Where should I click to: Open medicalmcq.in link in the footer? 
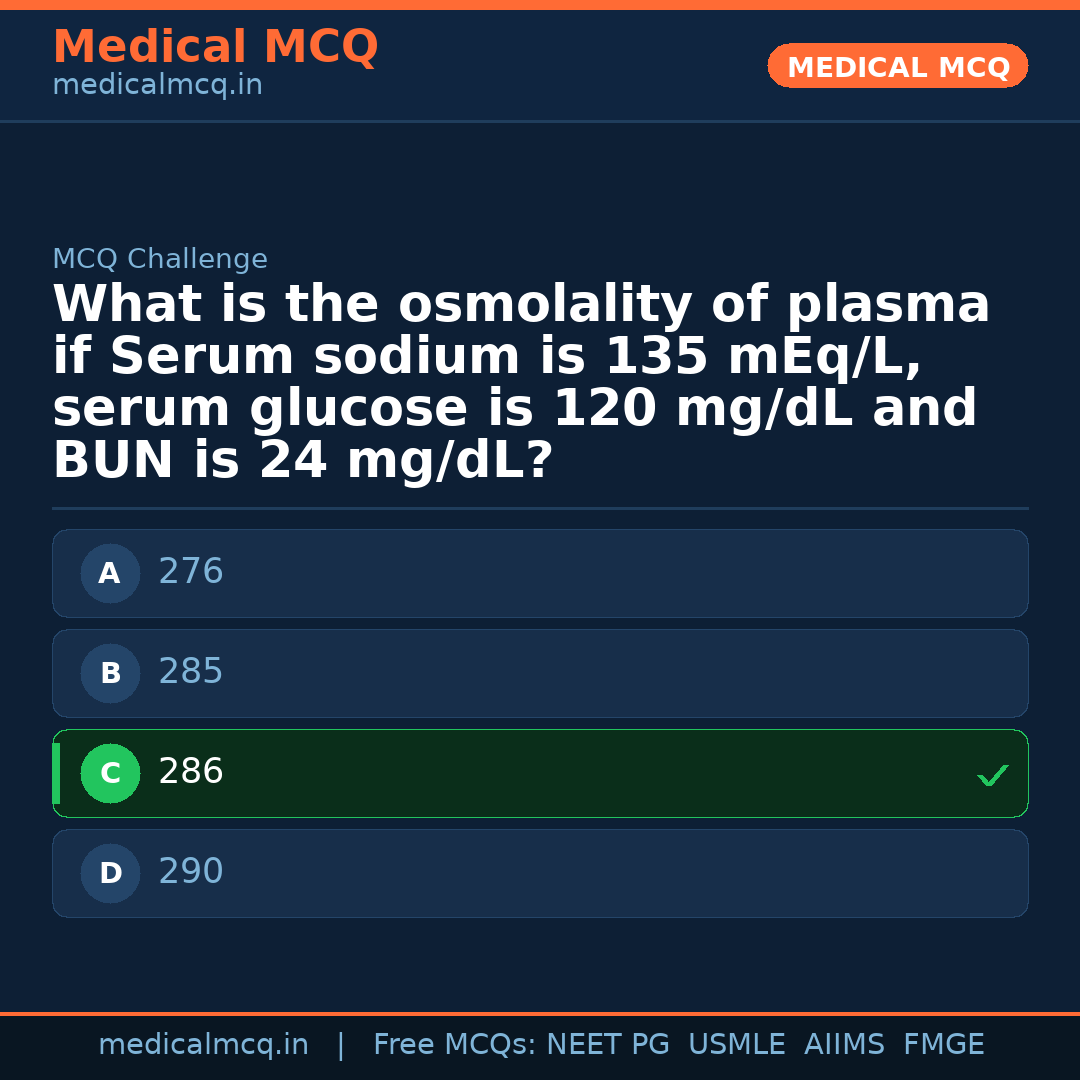click(203, 1045)
